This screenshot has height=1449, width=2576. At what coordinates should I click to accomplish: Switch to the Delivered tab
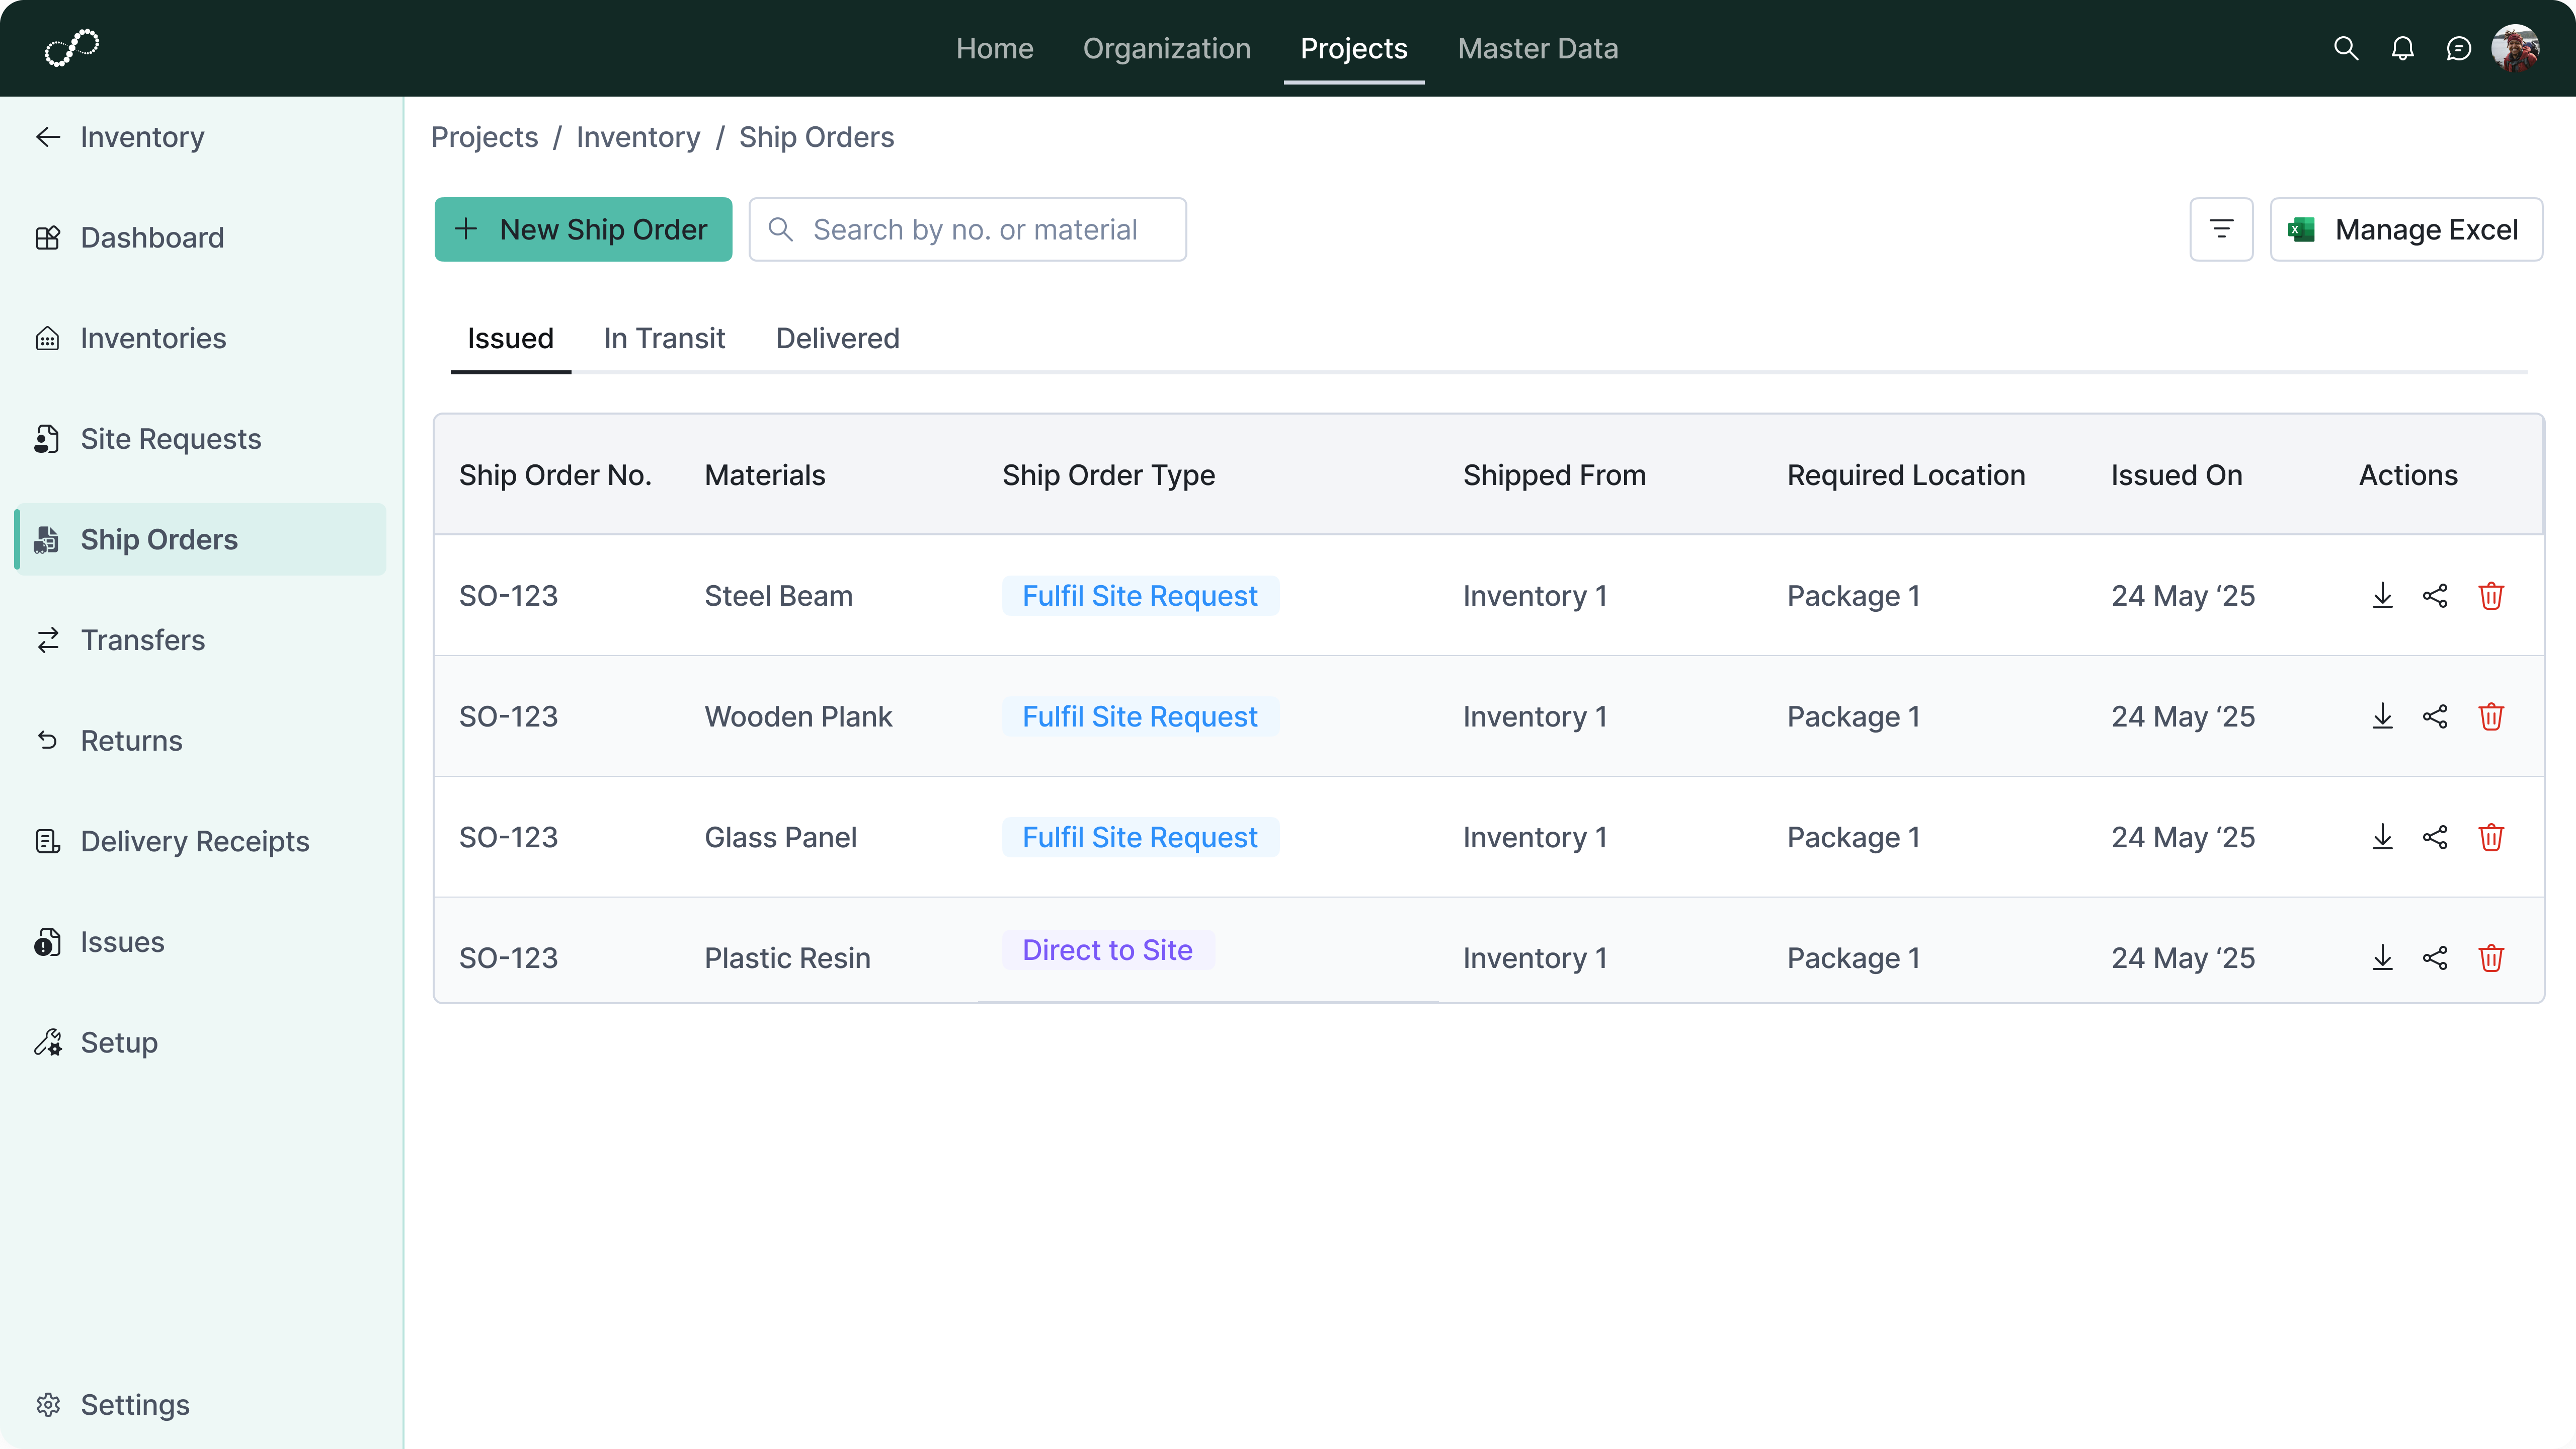point(837,338)
